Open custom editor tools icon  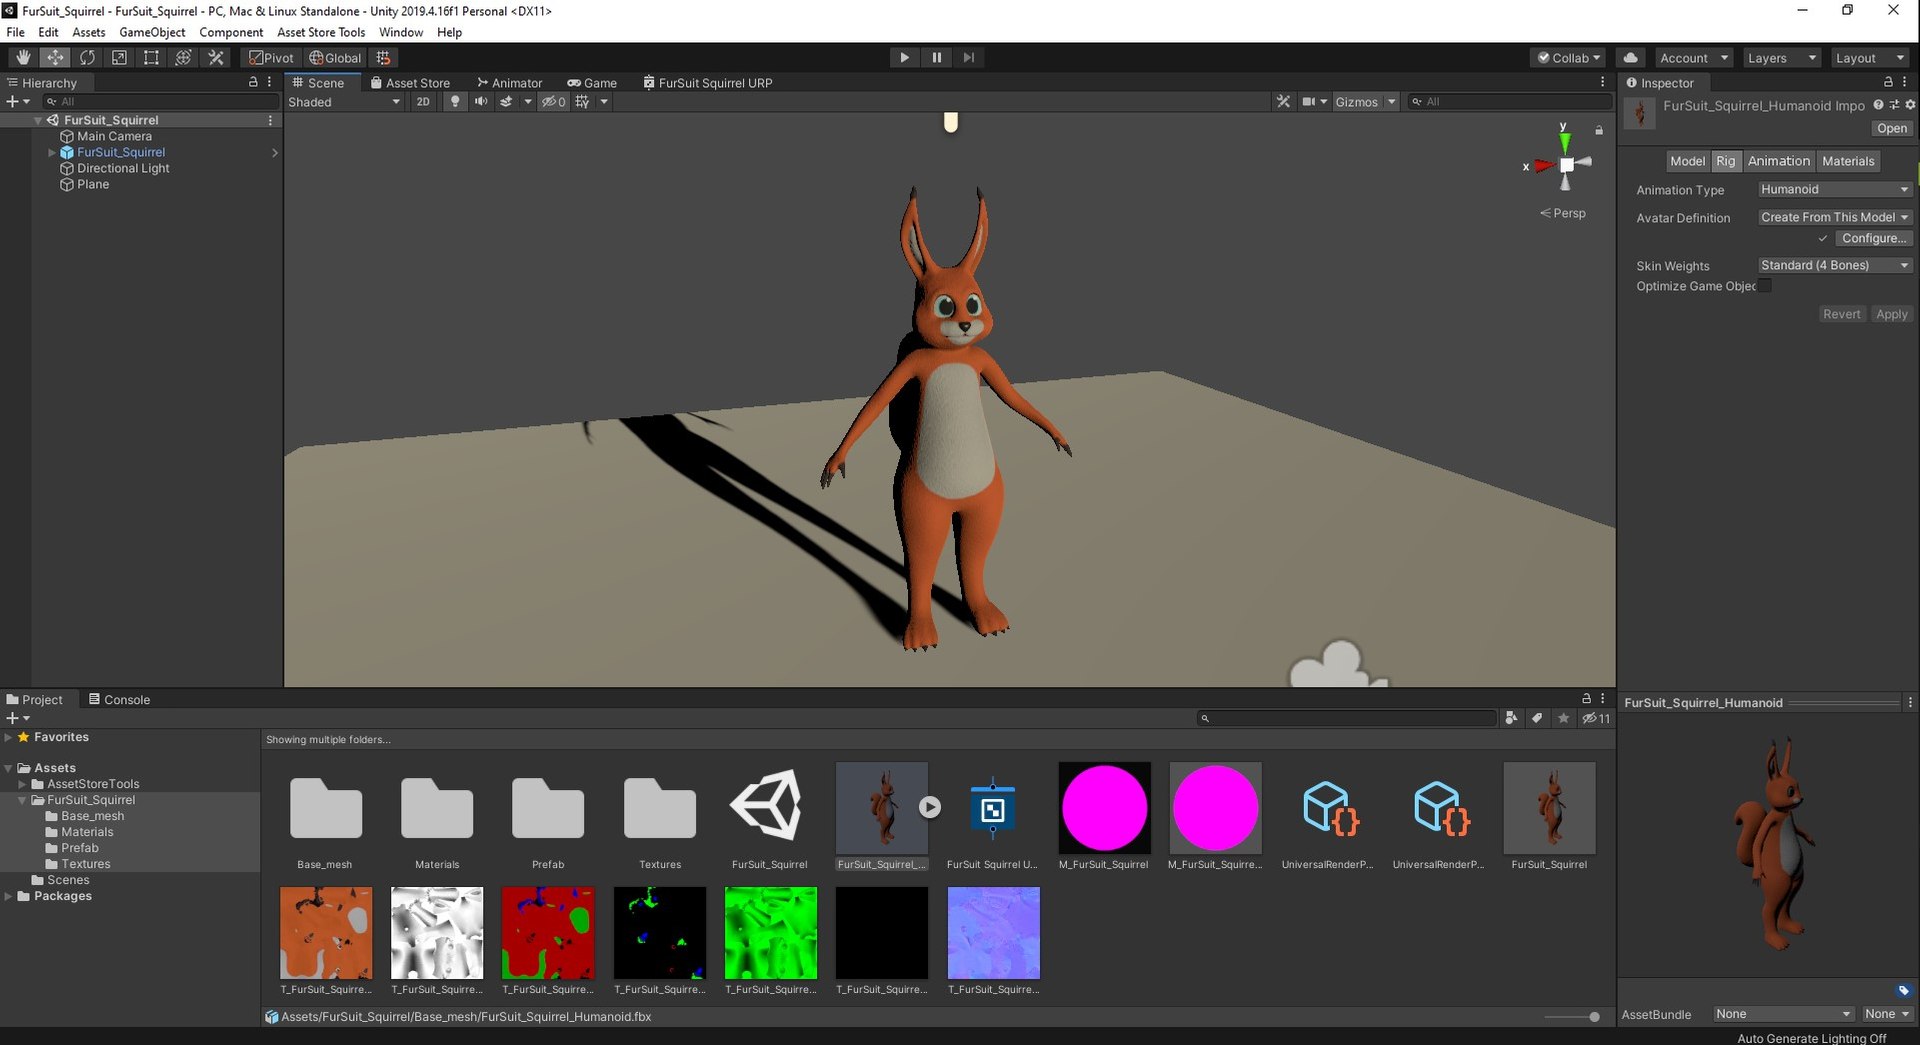point(215,58)
